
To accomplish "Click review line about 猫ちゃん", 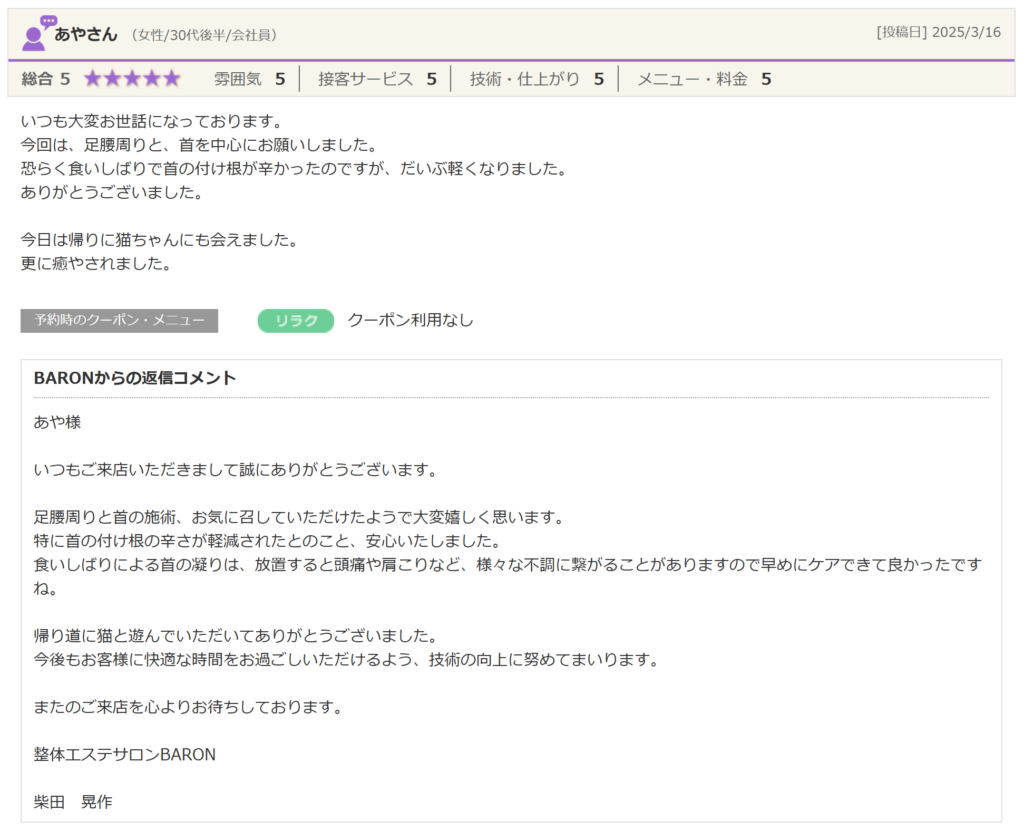I will click(x=159, y=241).
